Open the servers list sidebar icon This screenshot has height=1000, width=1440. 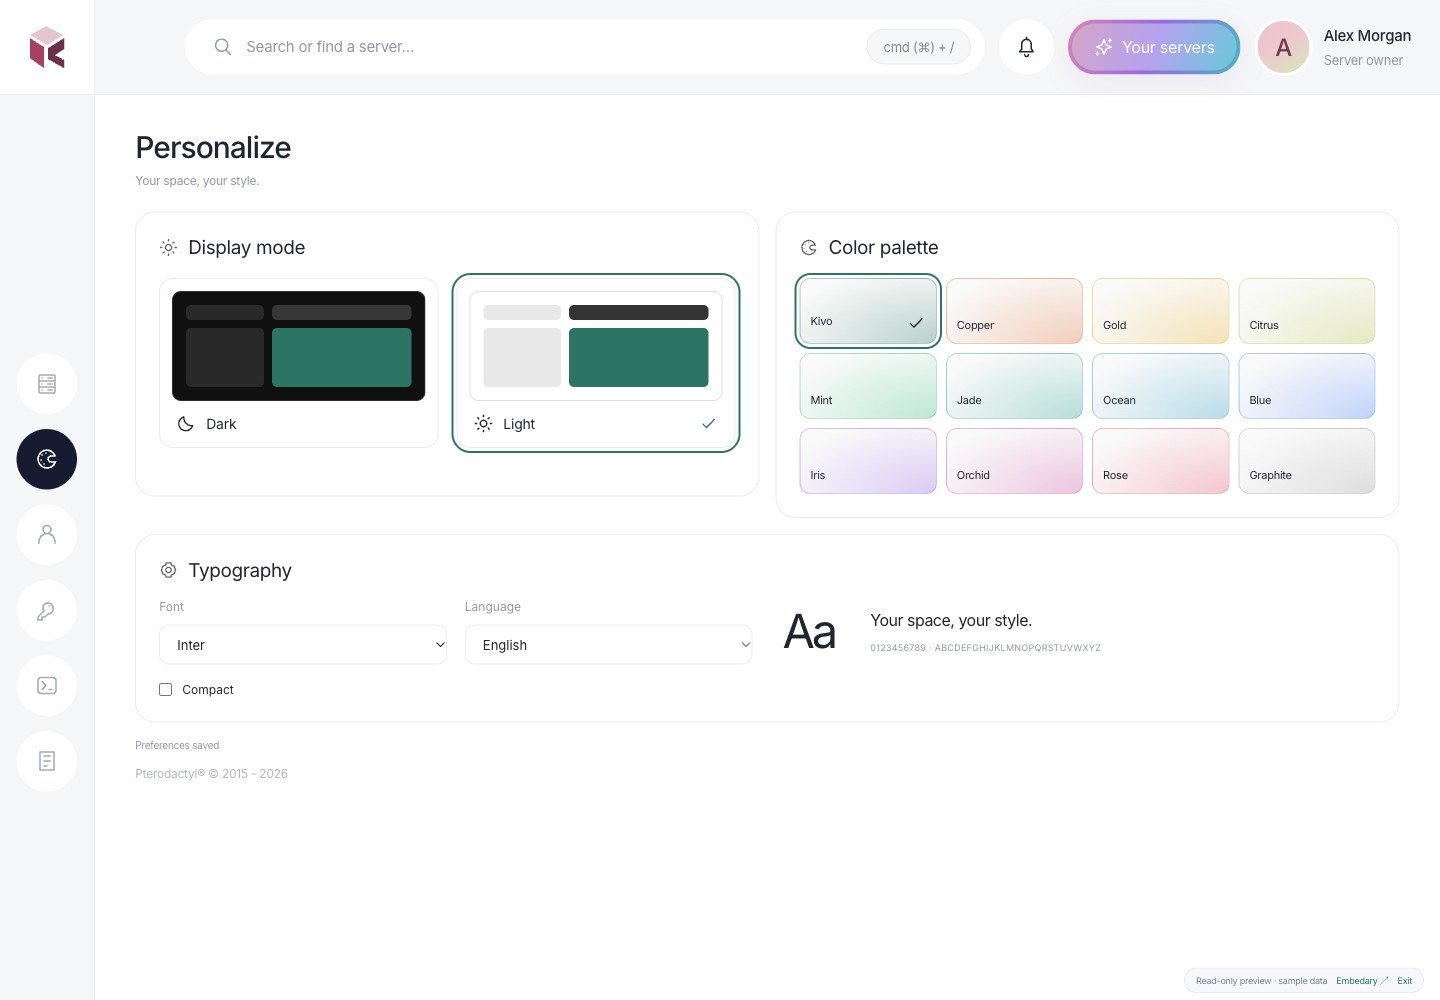click(x=47, y=384)
